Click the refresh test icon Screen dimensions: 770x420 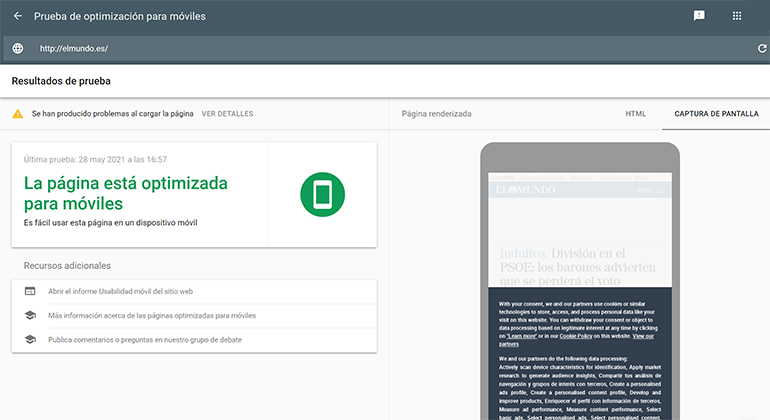(x=762, y=48)
